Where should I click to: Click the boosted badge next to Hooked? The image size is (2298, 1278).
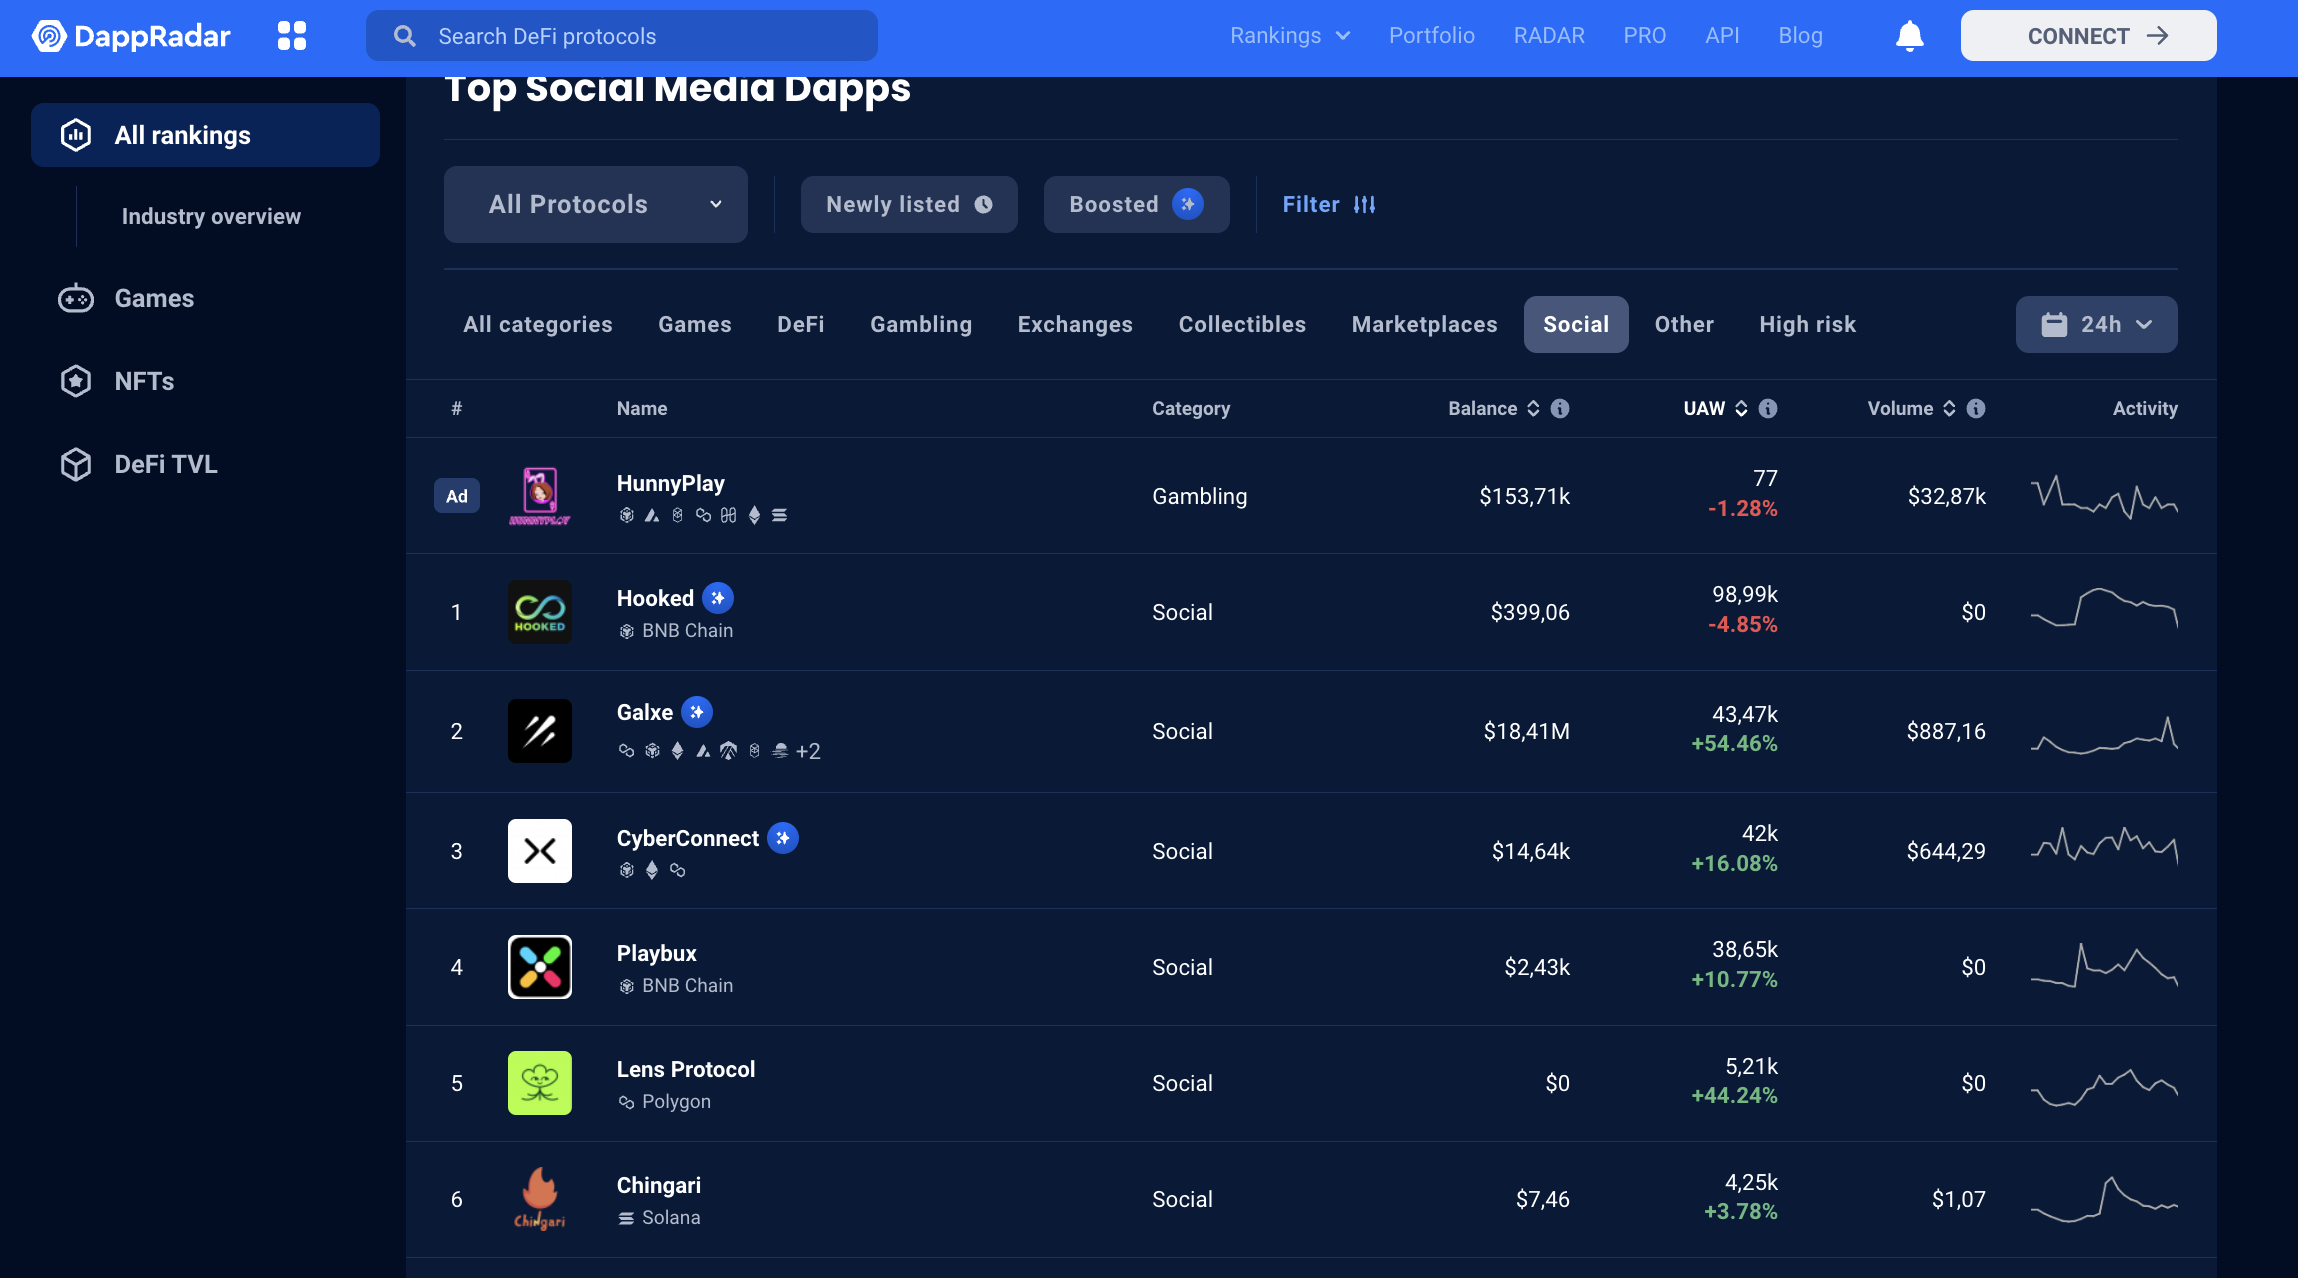717,598
